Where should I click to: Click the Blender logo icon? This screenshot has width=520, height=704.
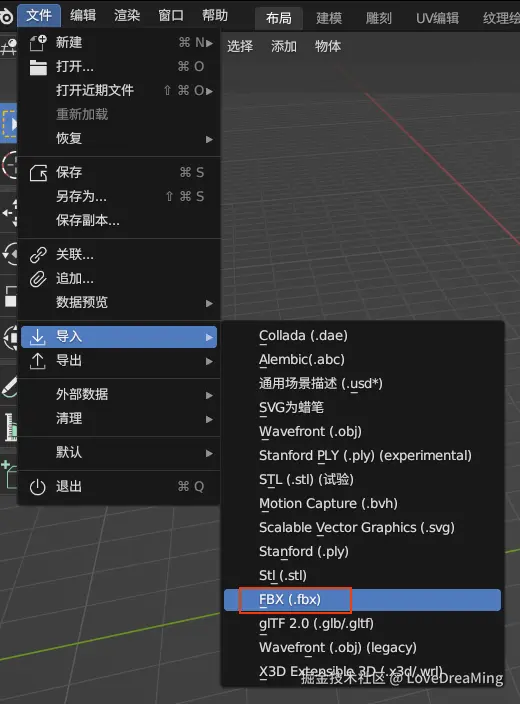6,17
